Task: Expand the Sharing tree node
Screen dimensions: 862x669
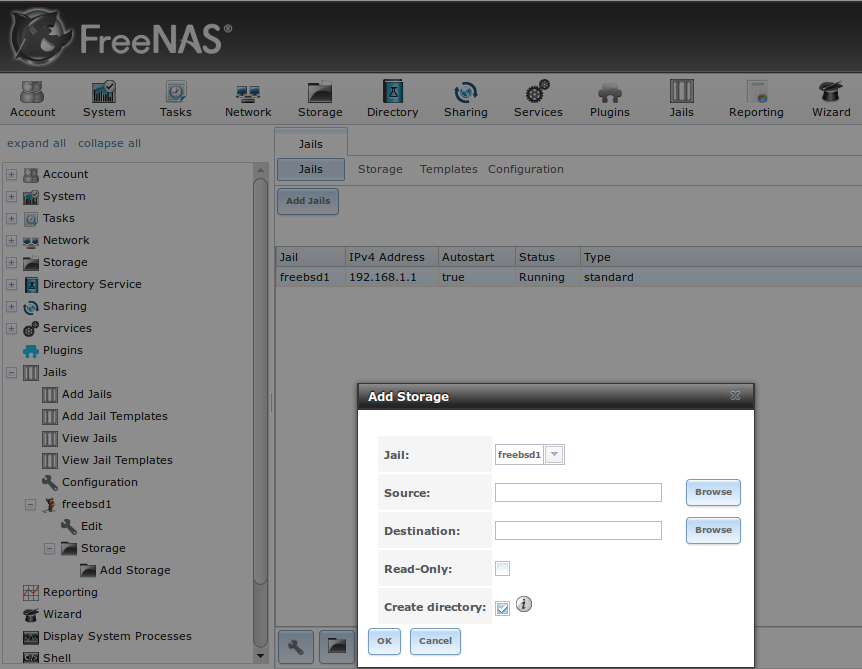Action: pyautogui.click(x=12, y=307)
